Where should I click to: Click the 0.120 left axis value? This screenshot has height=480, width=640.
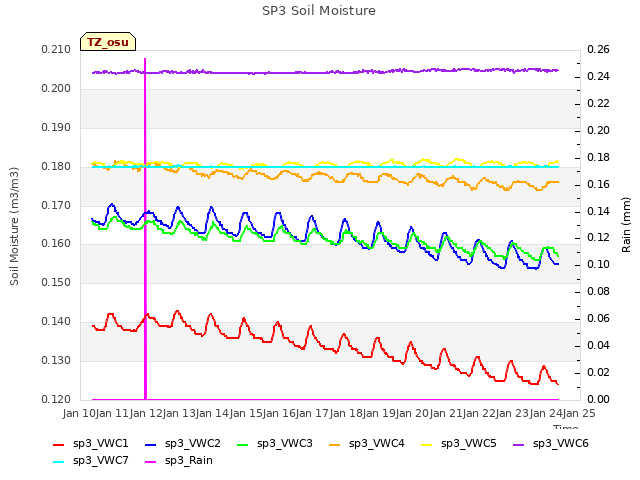click(x=56, y=399)
